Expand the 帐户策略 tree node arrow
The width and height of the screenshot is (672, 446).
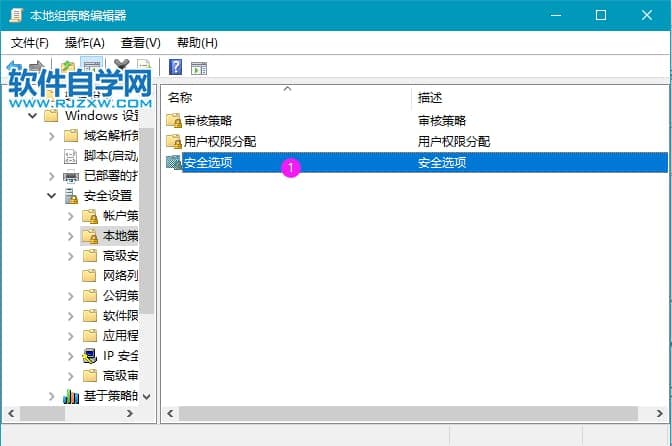(x=70, y=216)
